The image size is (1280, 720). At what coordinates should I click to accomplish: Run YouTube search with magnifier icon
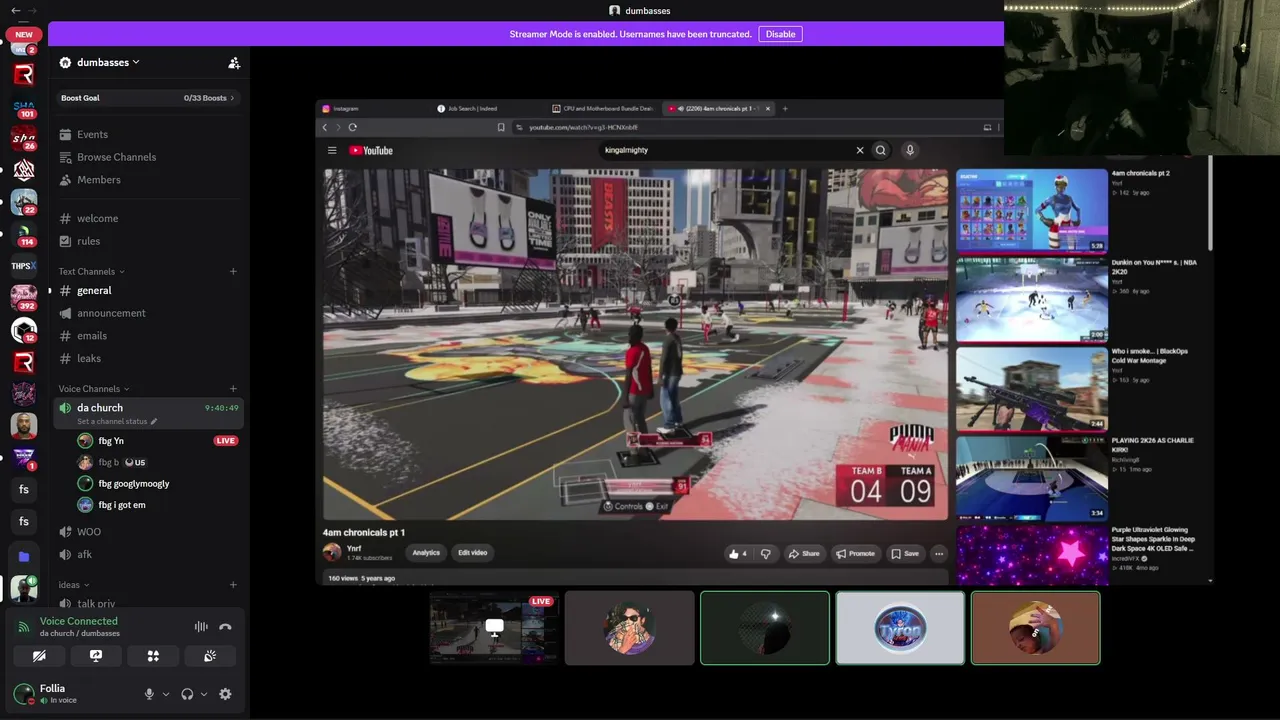tap(881, 151)
